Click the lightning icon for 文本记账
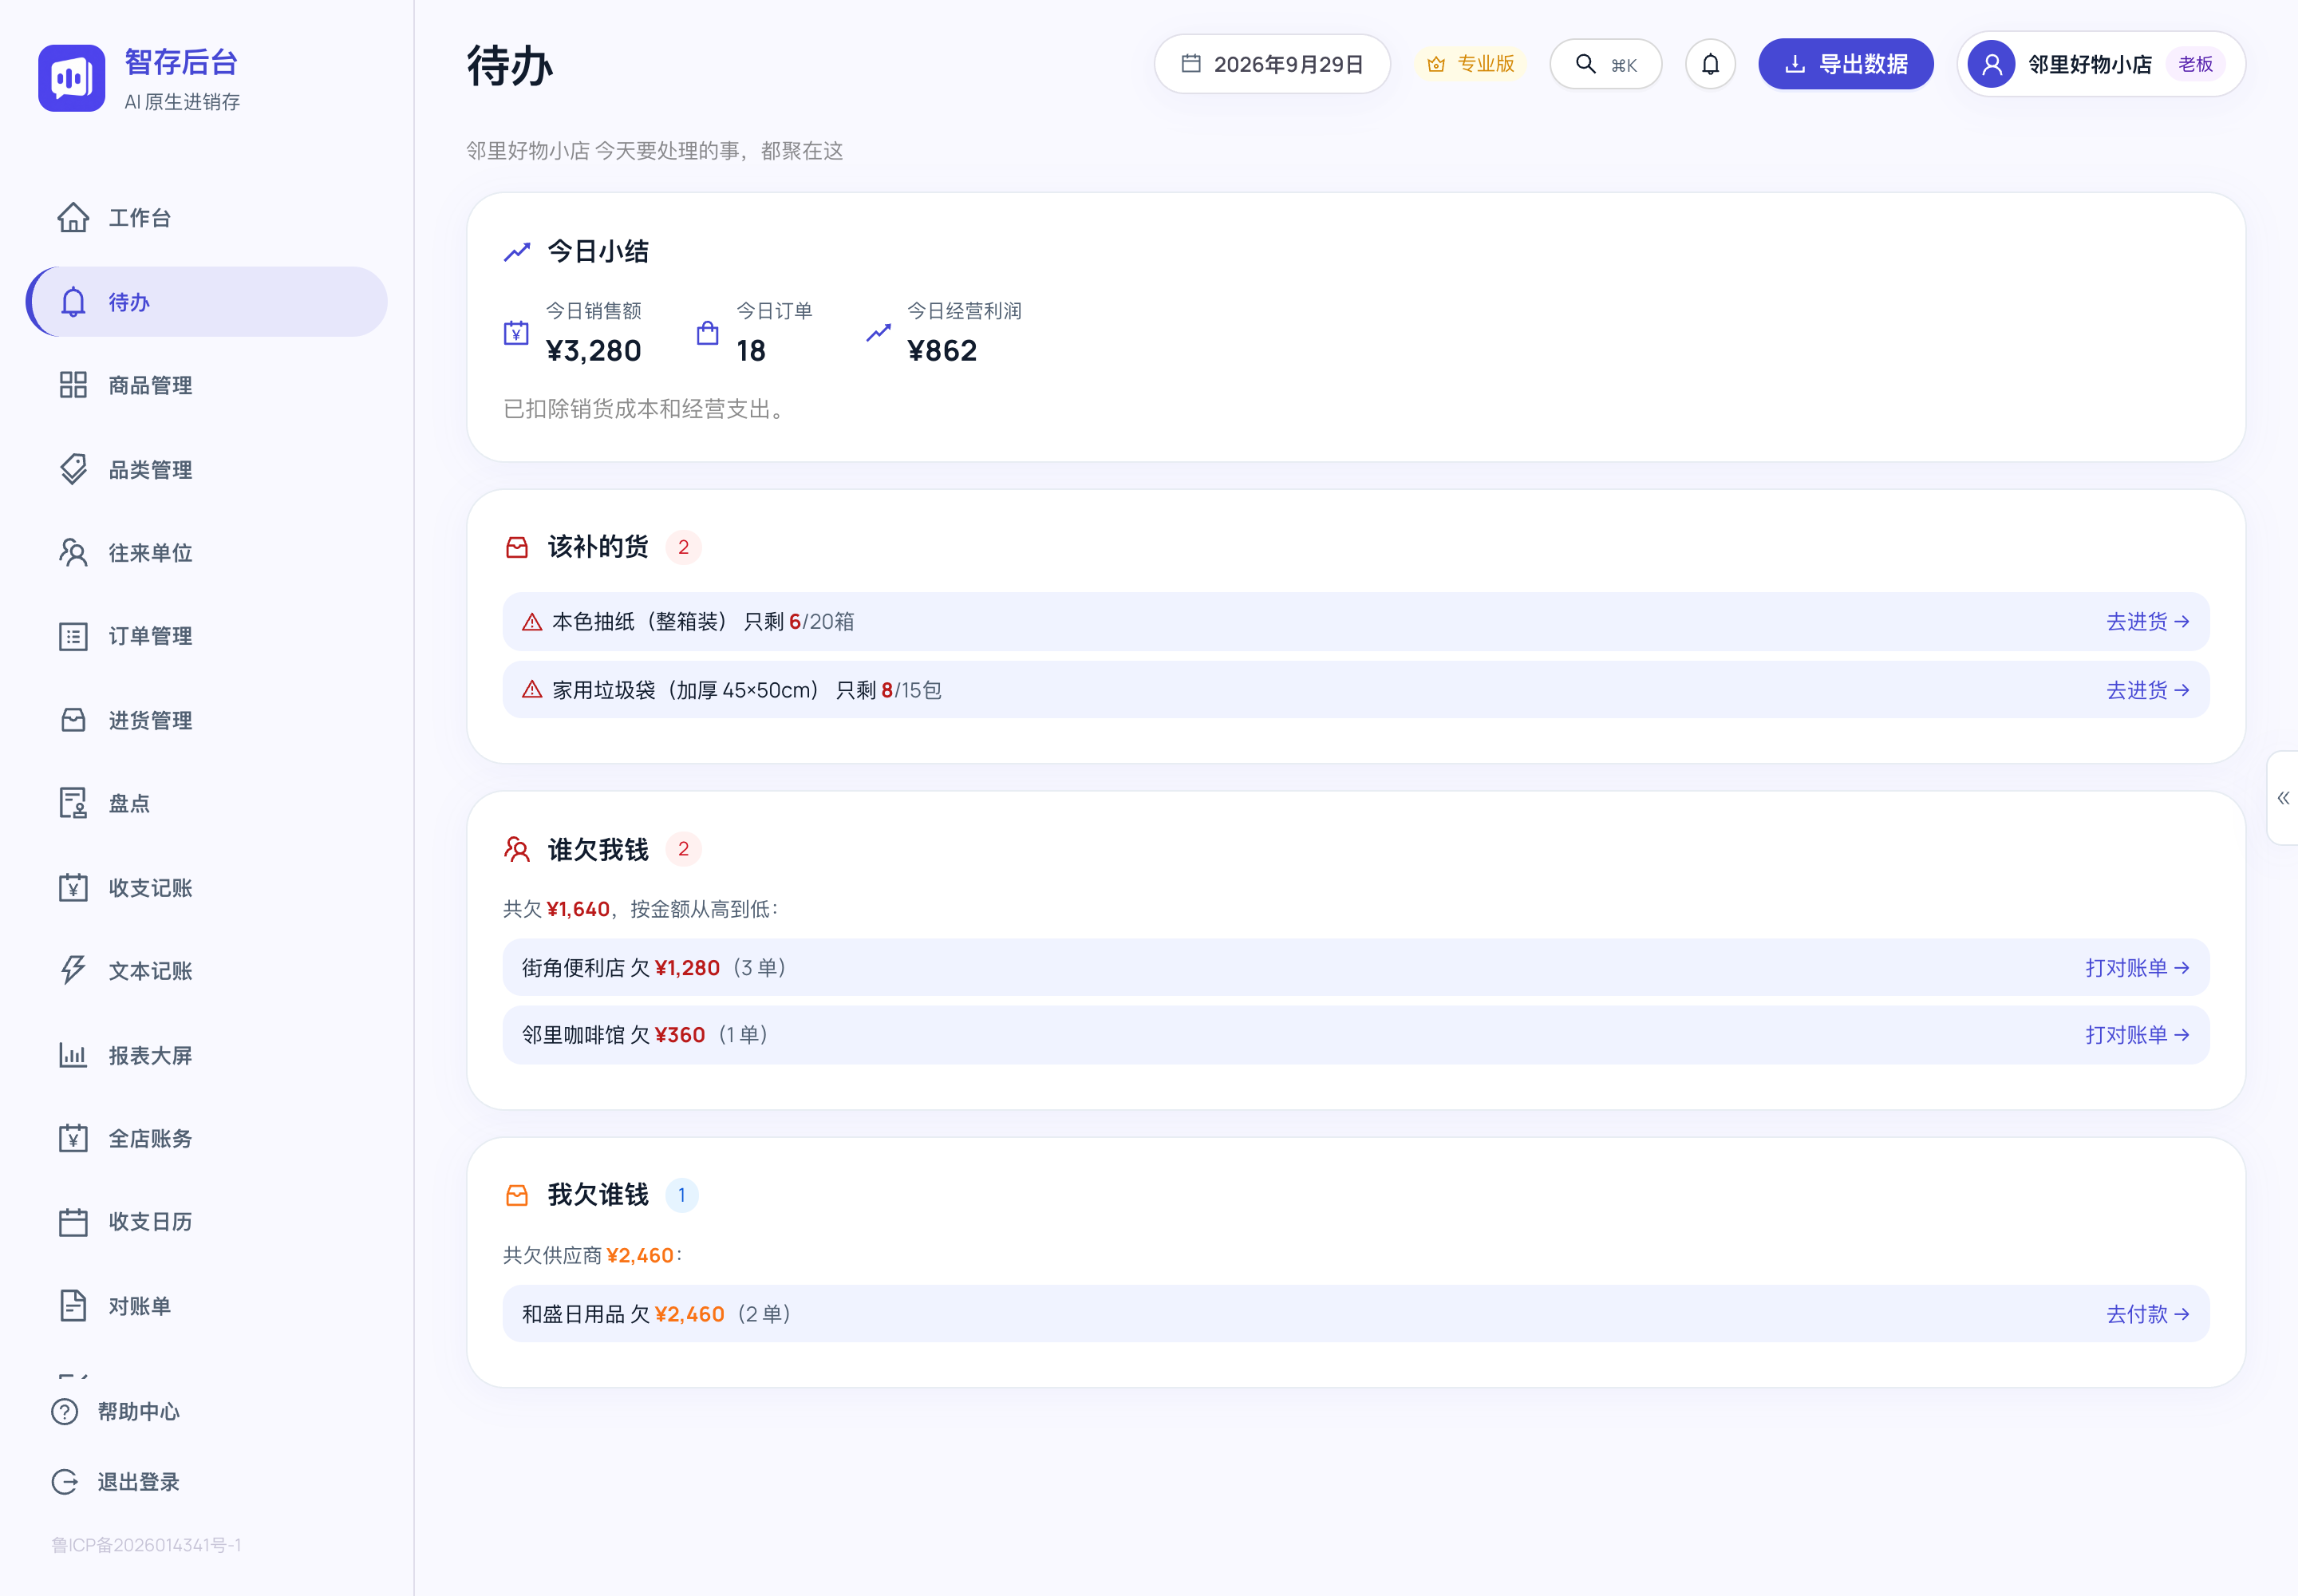Screen dimensions: 2298x1596 [x=73, y=971]
